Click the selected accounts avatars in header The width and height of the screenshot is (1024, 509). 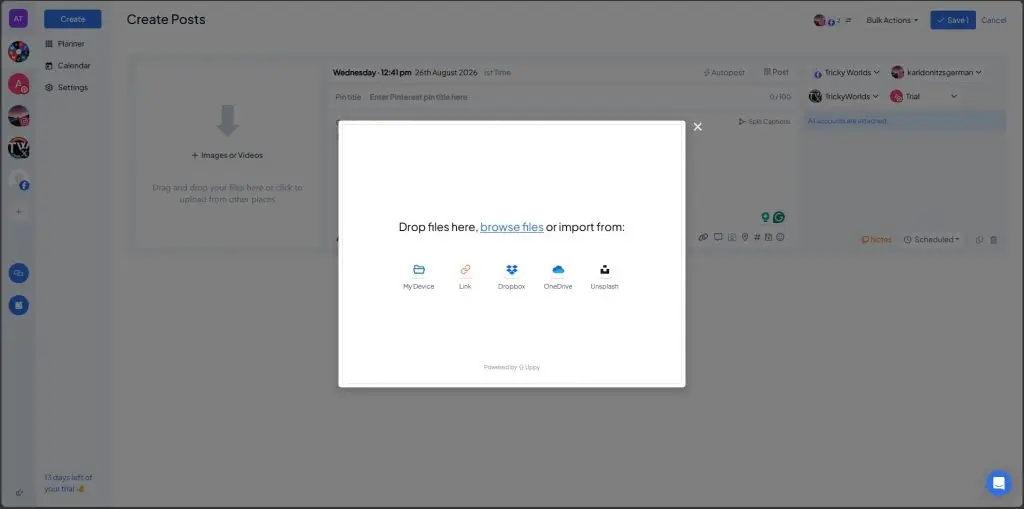coord(832,20)
